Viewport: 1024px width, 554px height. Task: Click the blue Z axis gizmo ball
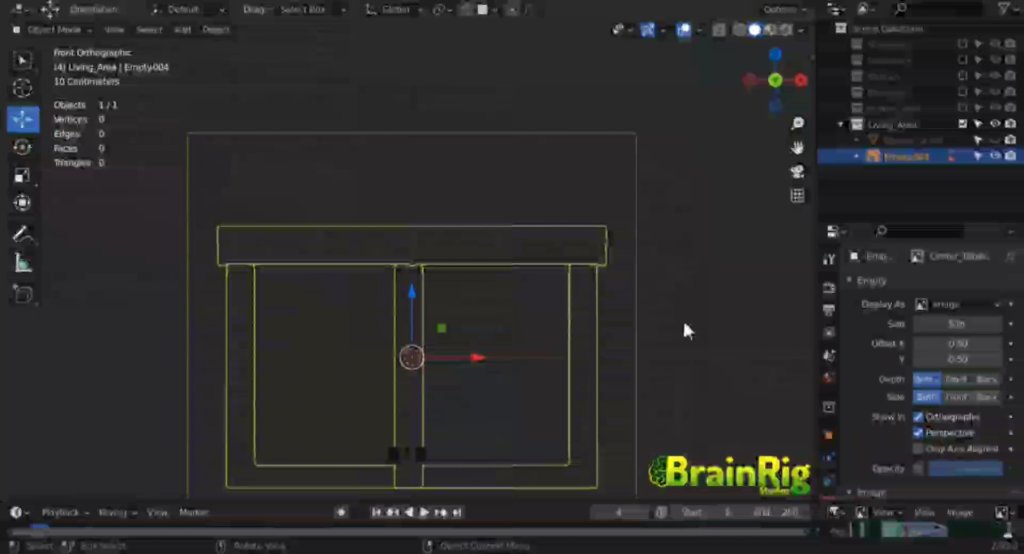pos(775,54)
